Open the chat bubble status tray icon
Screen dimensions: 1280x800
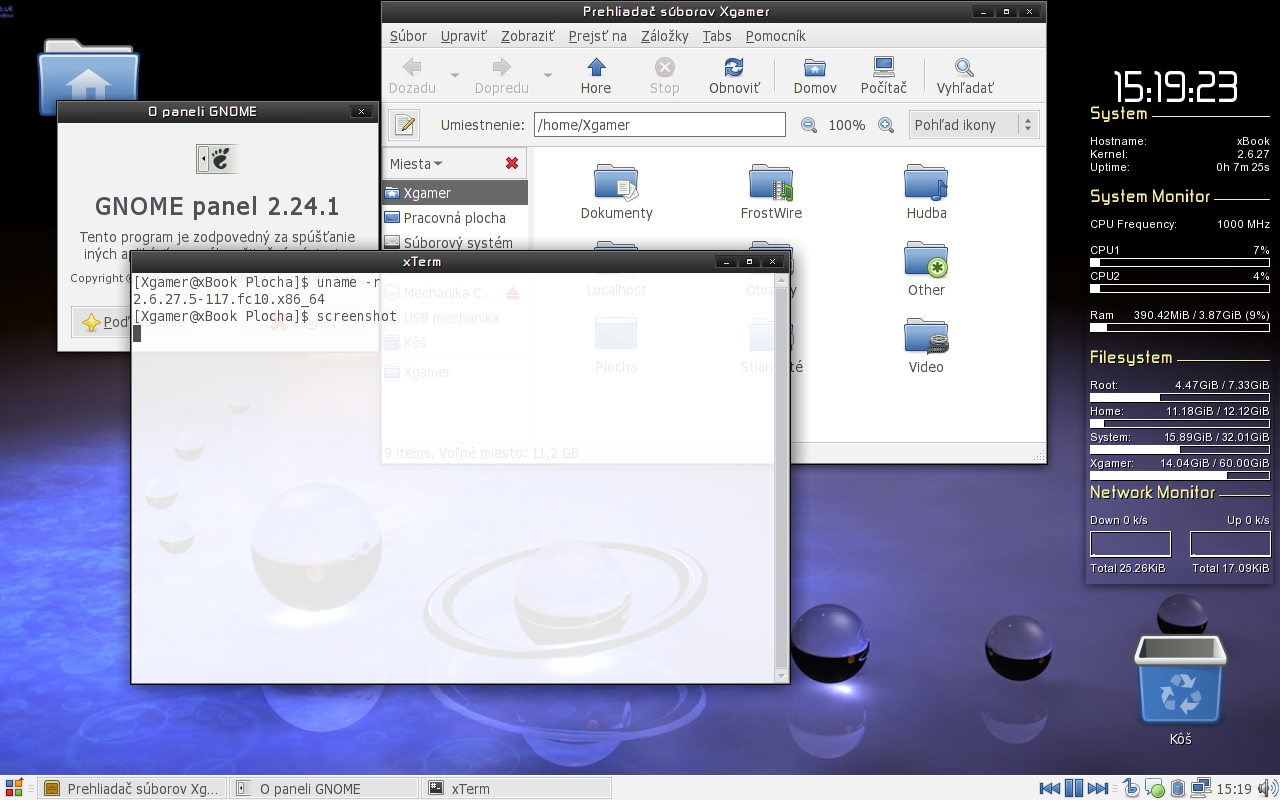click(1154, 788)
